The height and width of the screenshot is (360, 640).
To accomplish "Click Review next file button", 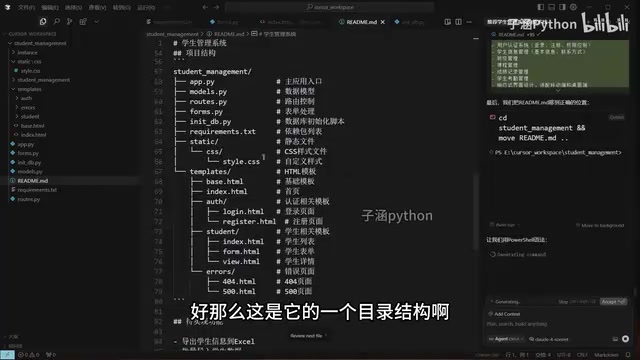I will [308, 336].
